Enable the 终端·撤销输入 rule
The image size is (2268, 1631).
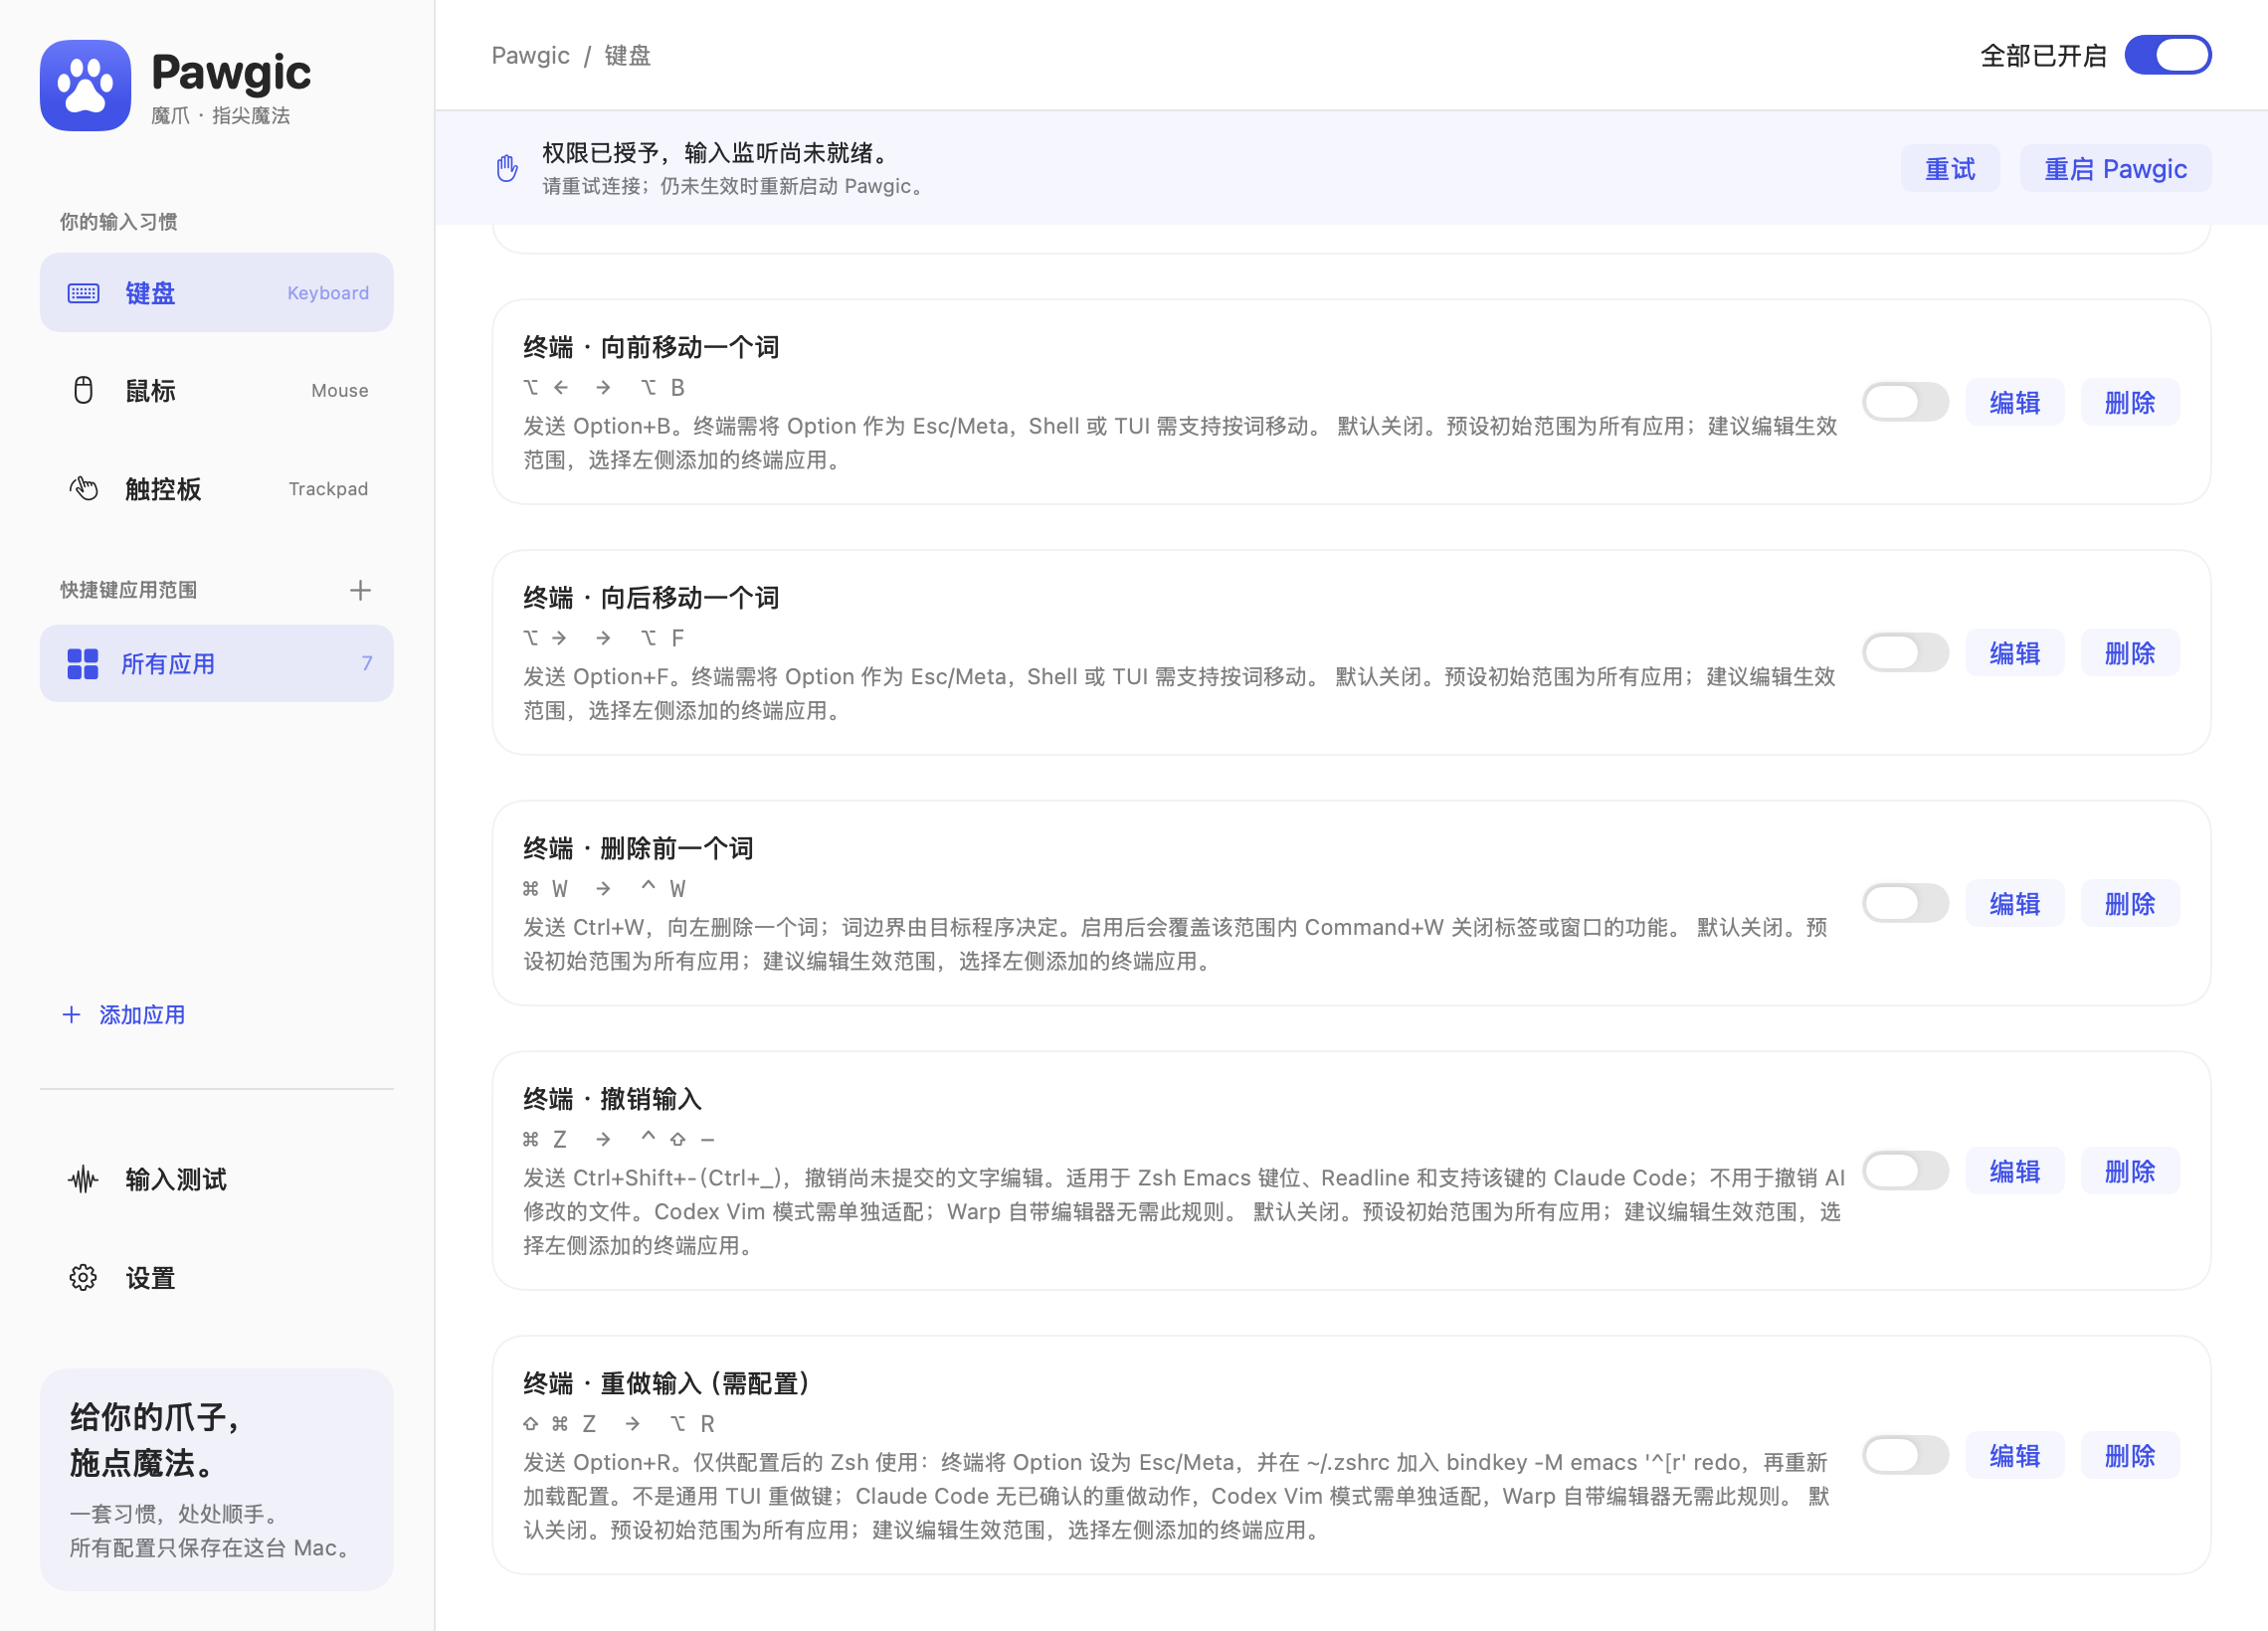tap(1905, 1171)
